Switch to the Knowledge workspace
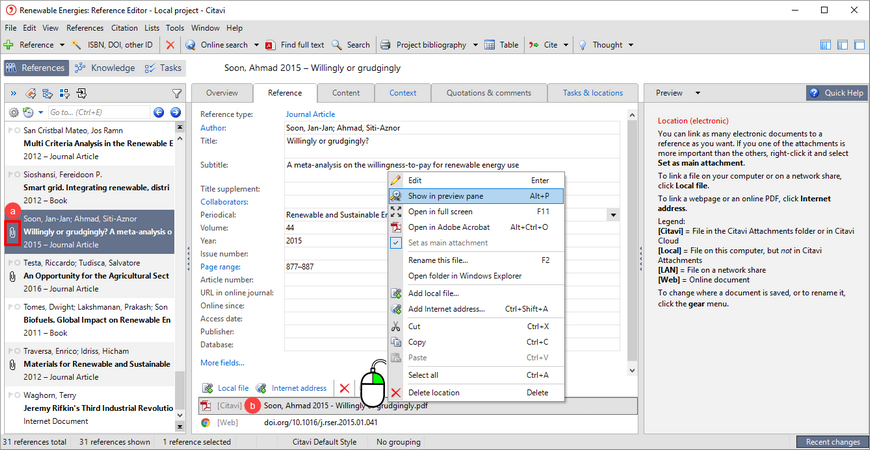 coord(105,68)
